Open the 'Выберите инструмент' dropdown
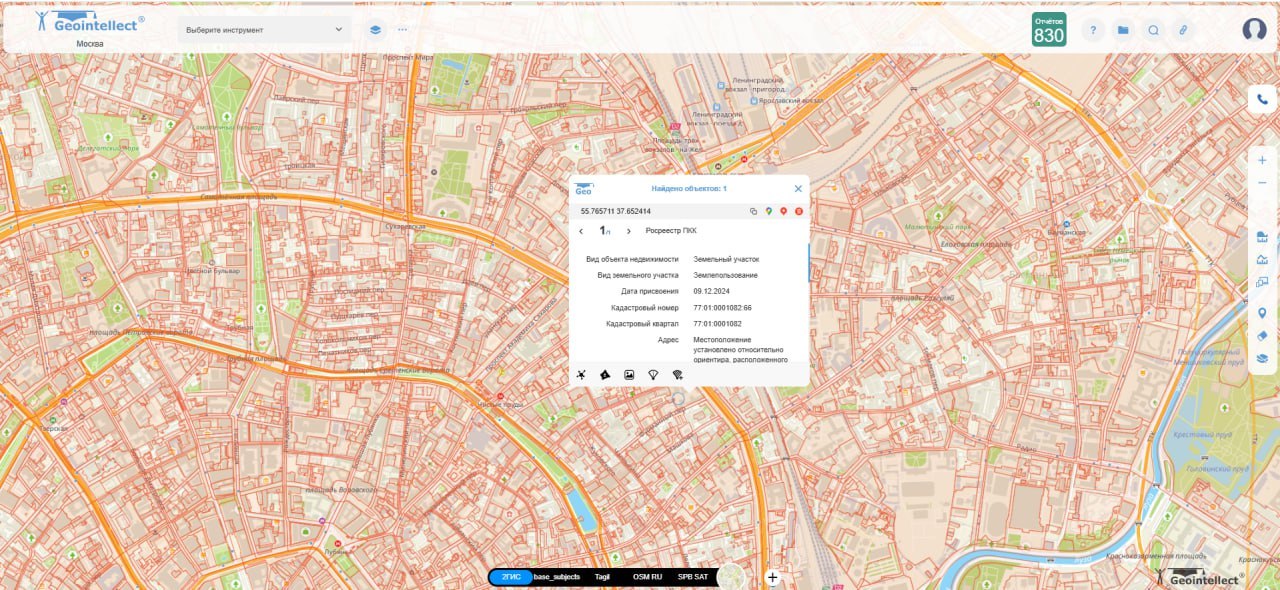 coord(264,30)
